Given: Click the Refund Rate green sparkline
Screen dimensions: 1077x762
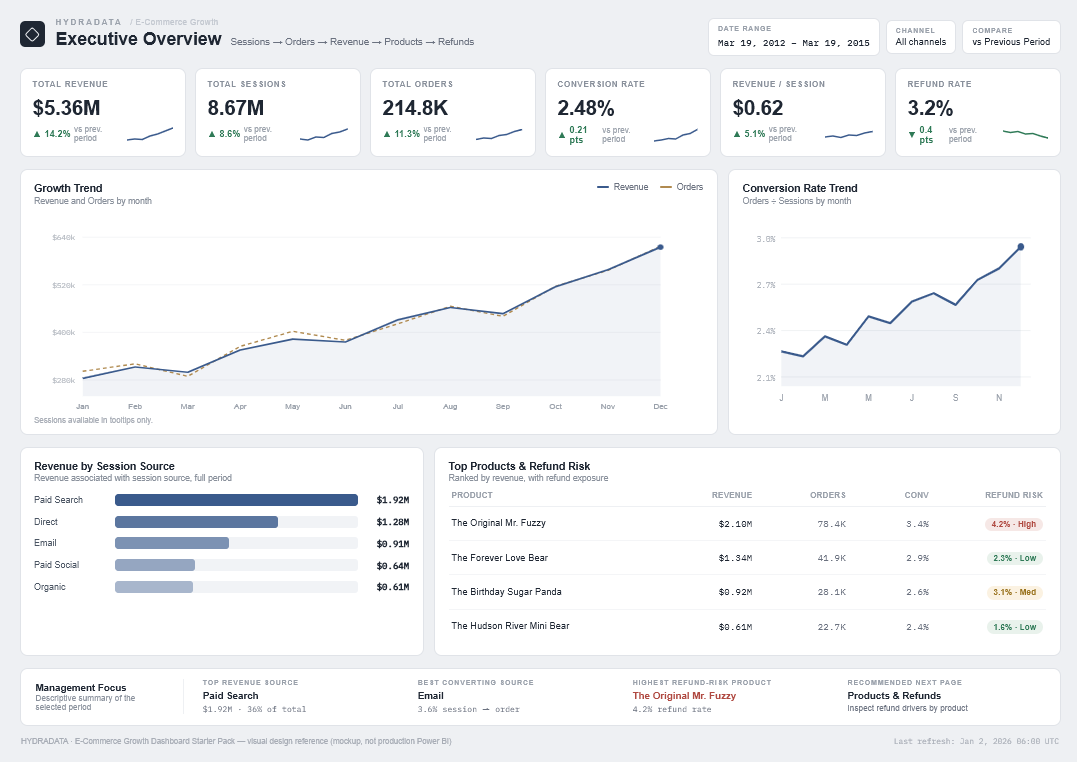Looking at the screenshot, I should 1025,133.
